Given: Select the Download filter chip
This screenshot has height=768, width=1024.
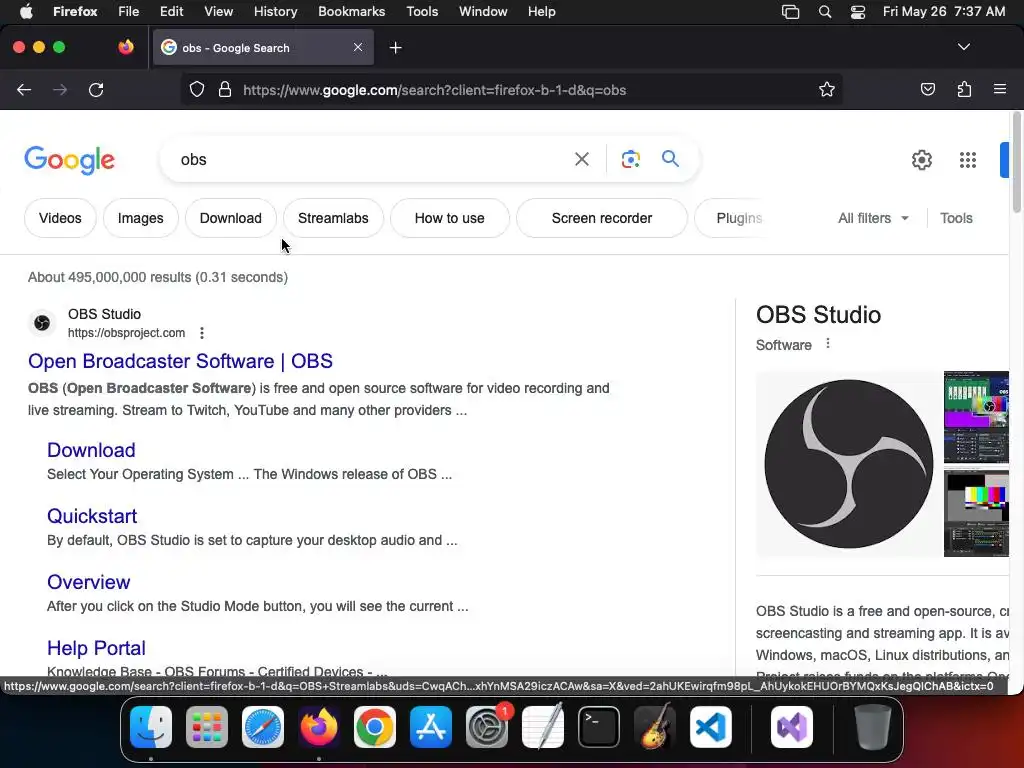Looking at the screenshot, I should 231,218.
